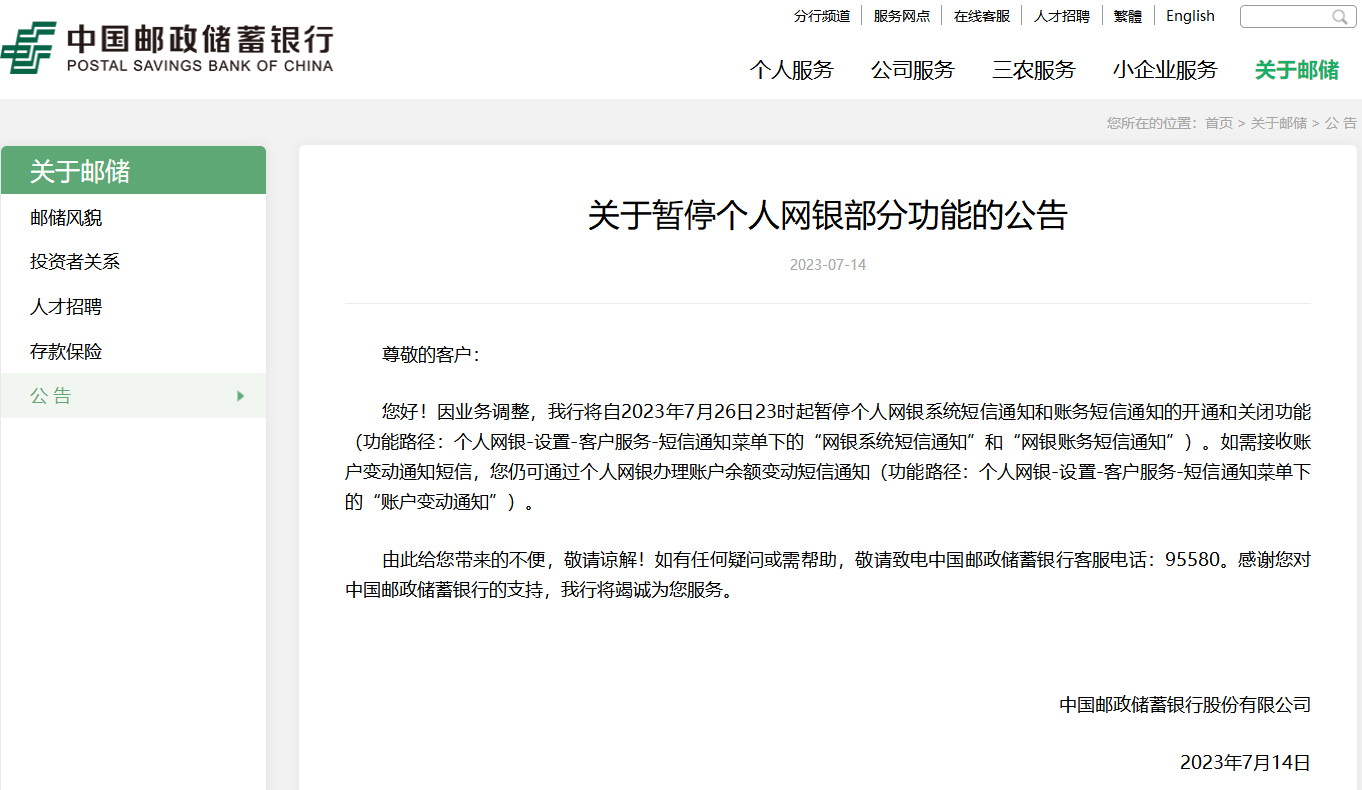Click 公告 in breadcrumb
Viewport: 1362px width, 790px height.
pos(1341,123)
